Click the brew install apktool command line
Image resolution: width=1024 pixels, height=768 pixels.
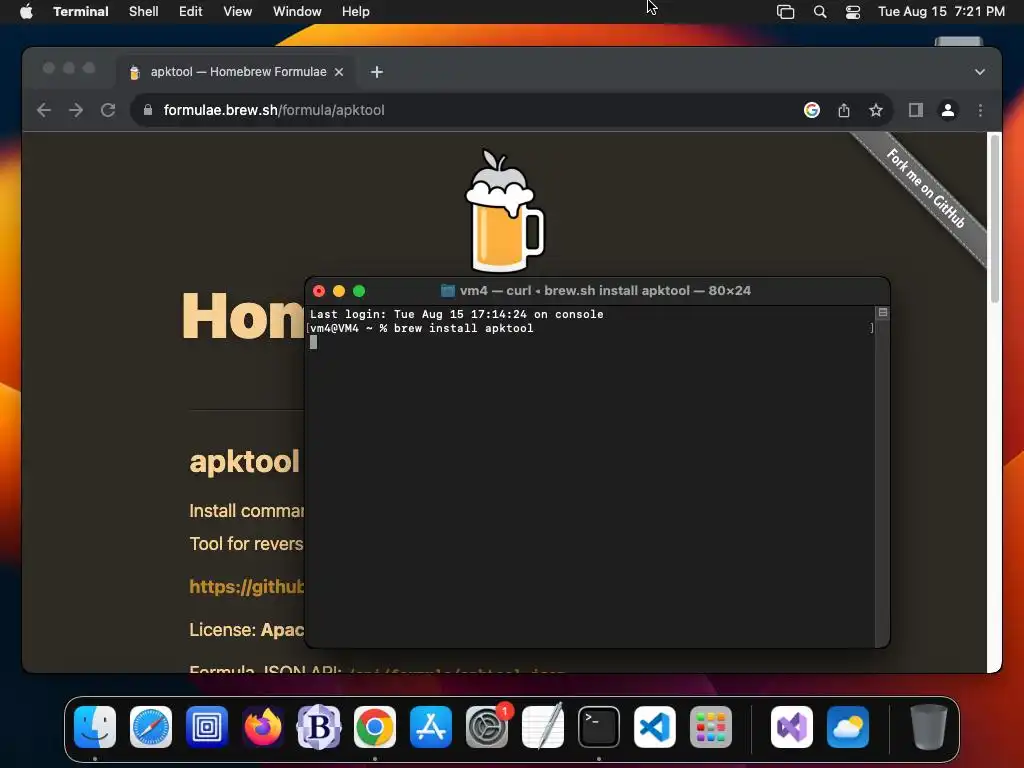421,328
